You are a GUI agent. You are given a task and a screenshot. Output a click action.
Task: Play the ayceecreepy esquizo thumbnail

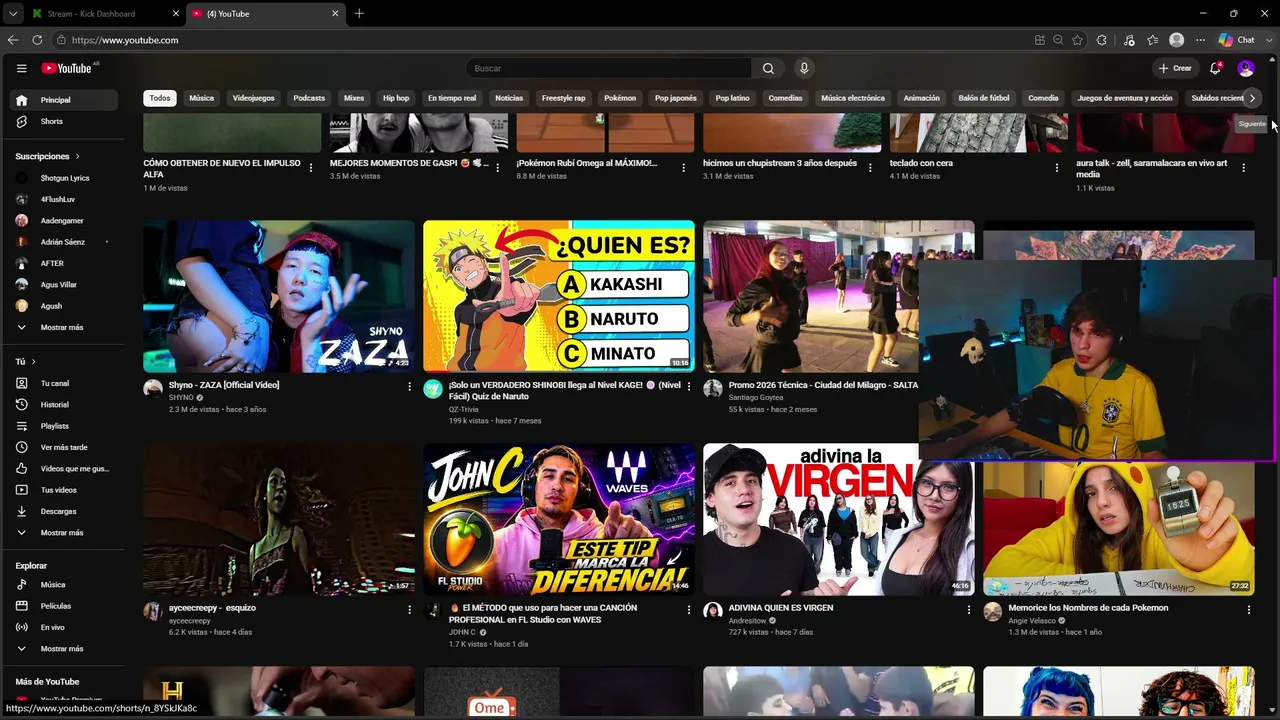coord(279,519)
